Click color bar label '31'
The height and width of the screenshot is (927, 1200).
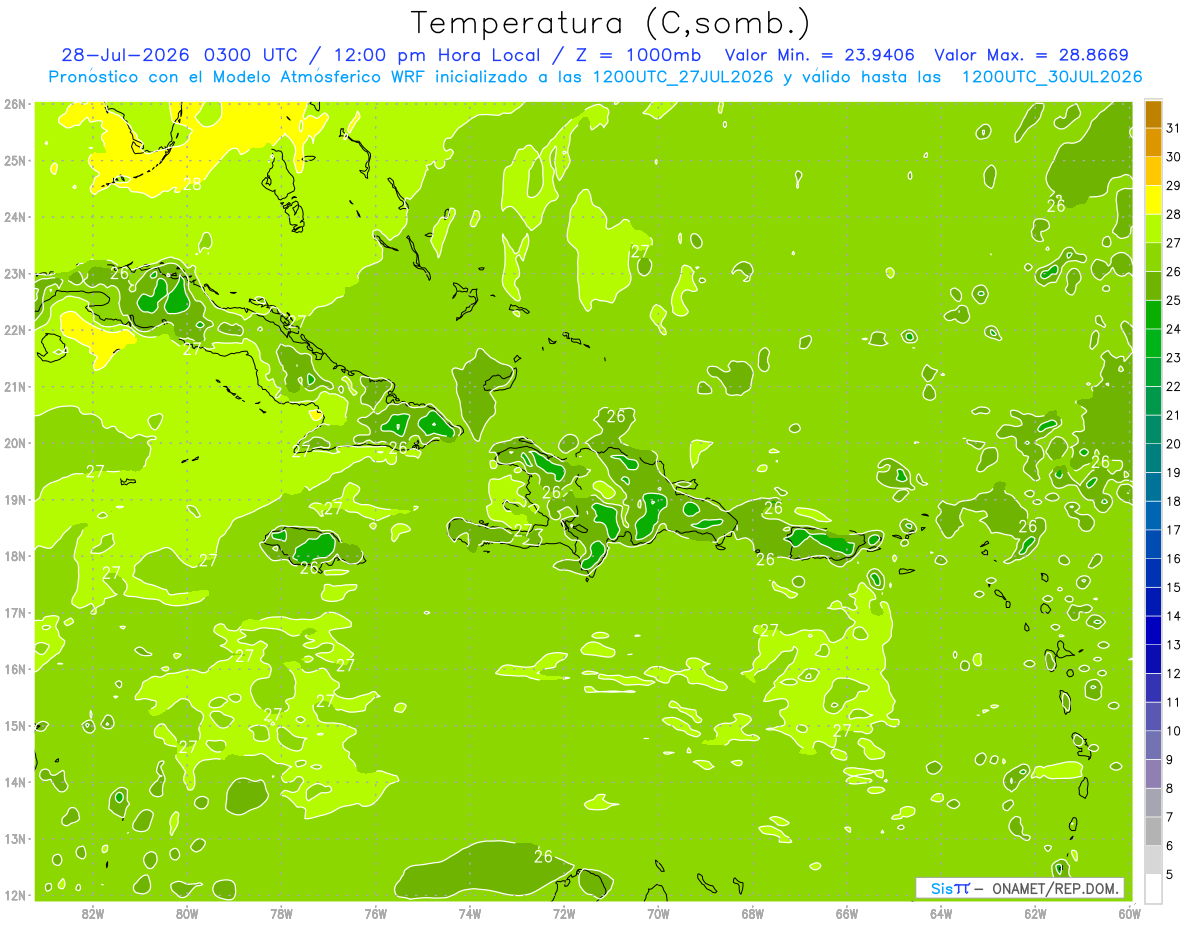point(1173,128)
